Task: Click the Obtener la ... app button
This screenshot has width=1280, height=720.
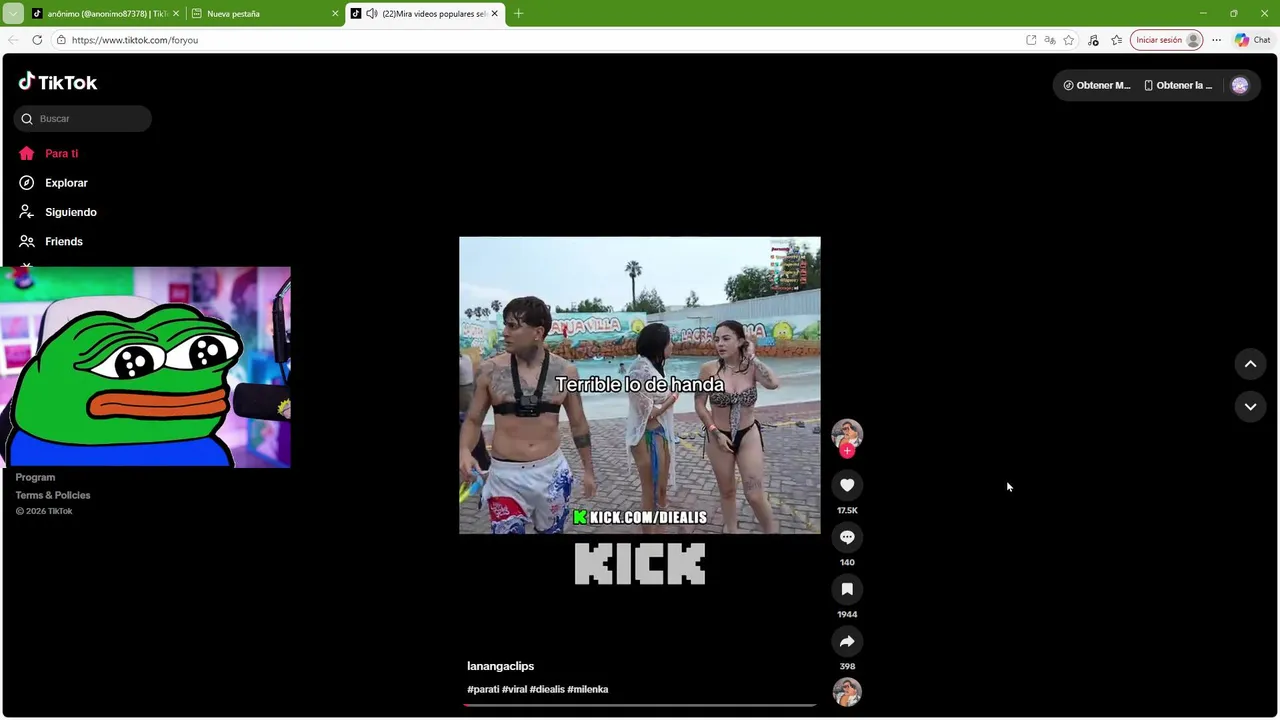Action: (x=1178, y=85)
